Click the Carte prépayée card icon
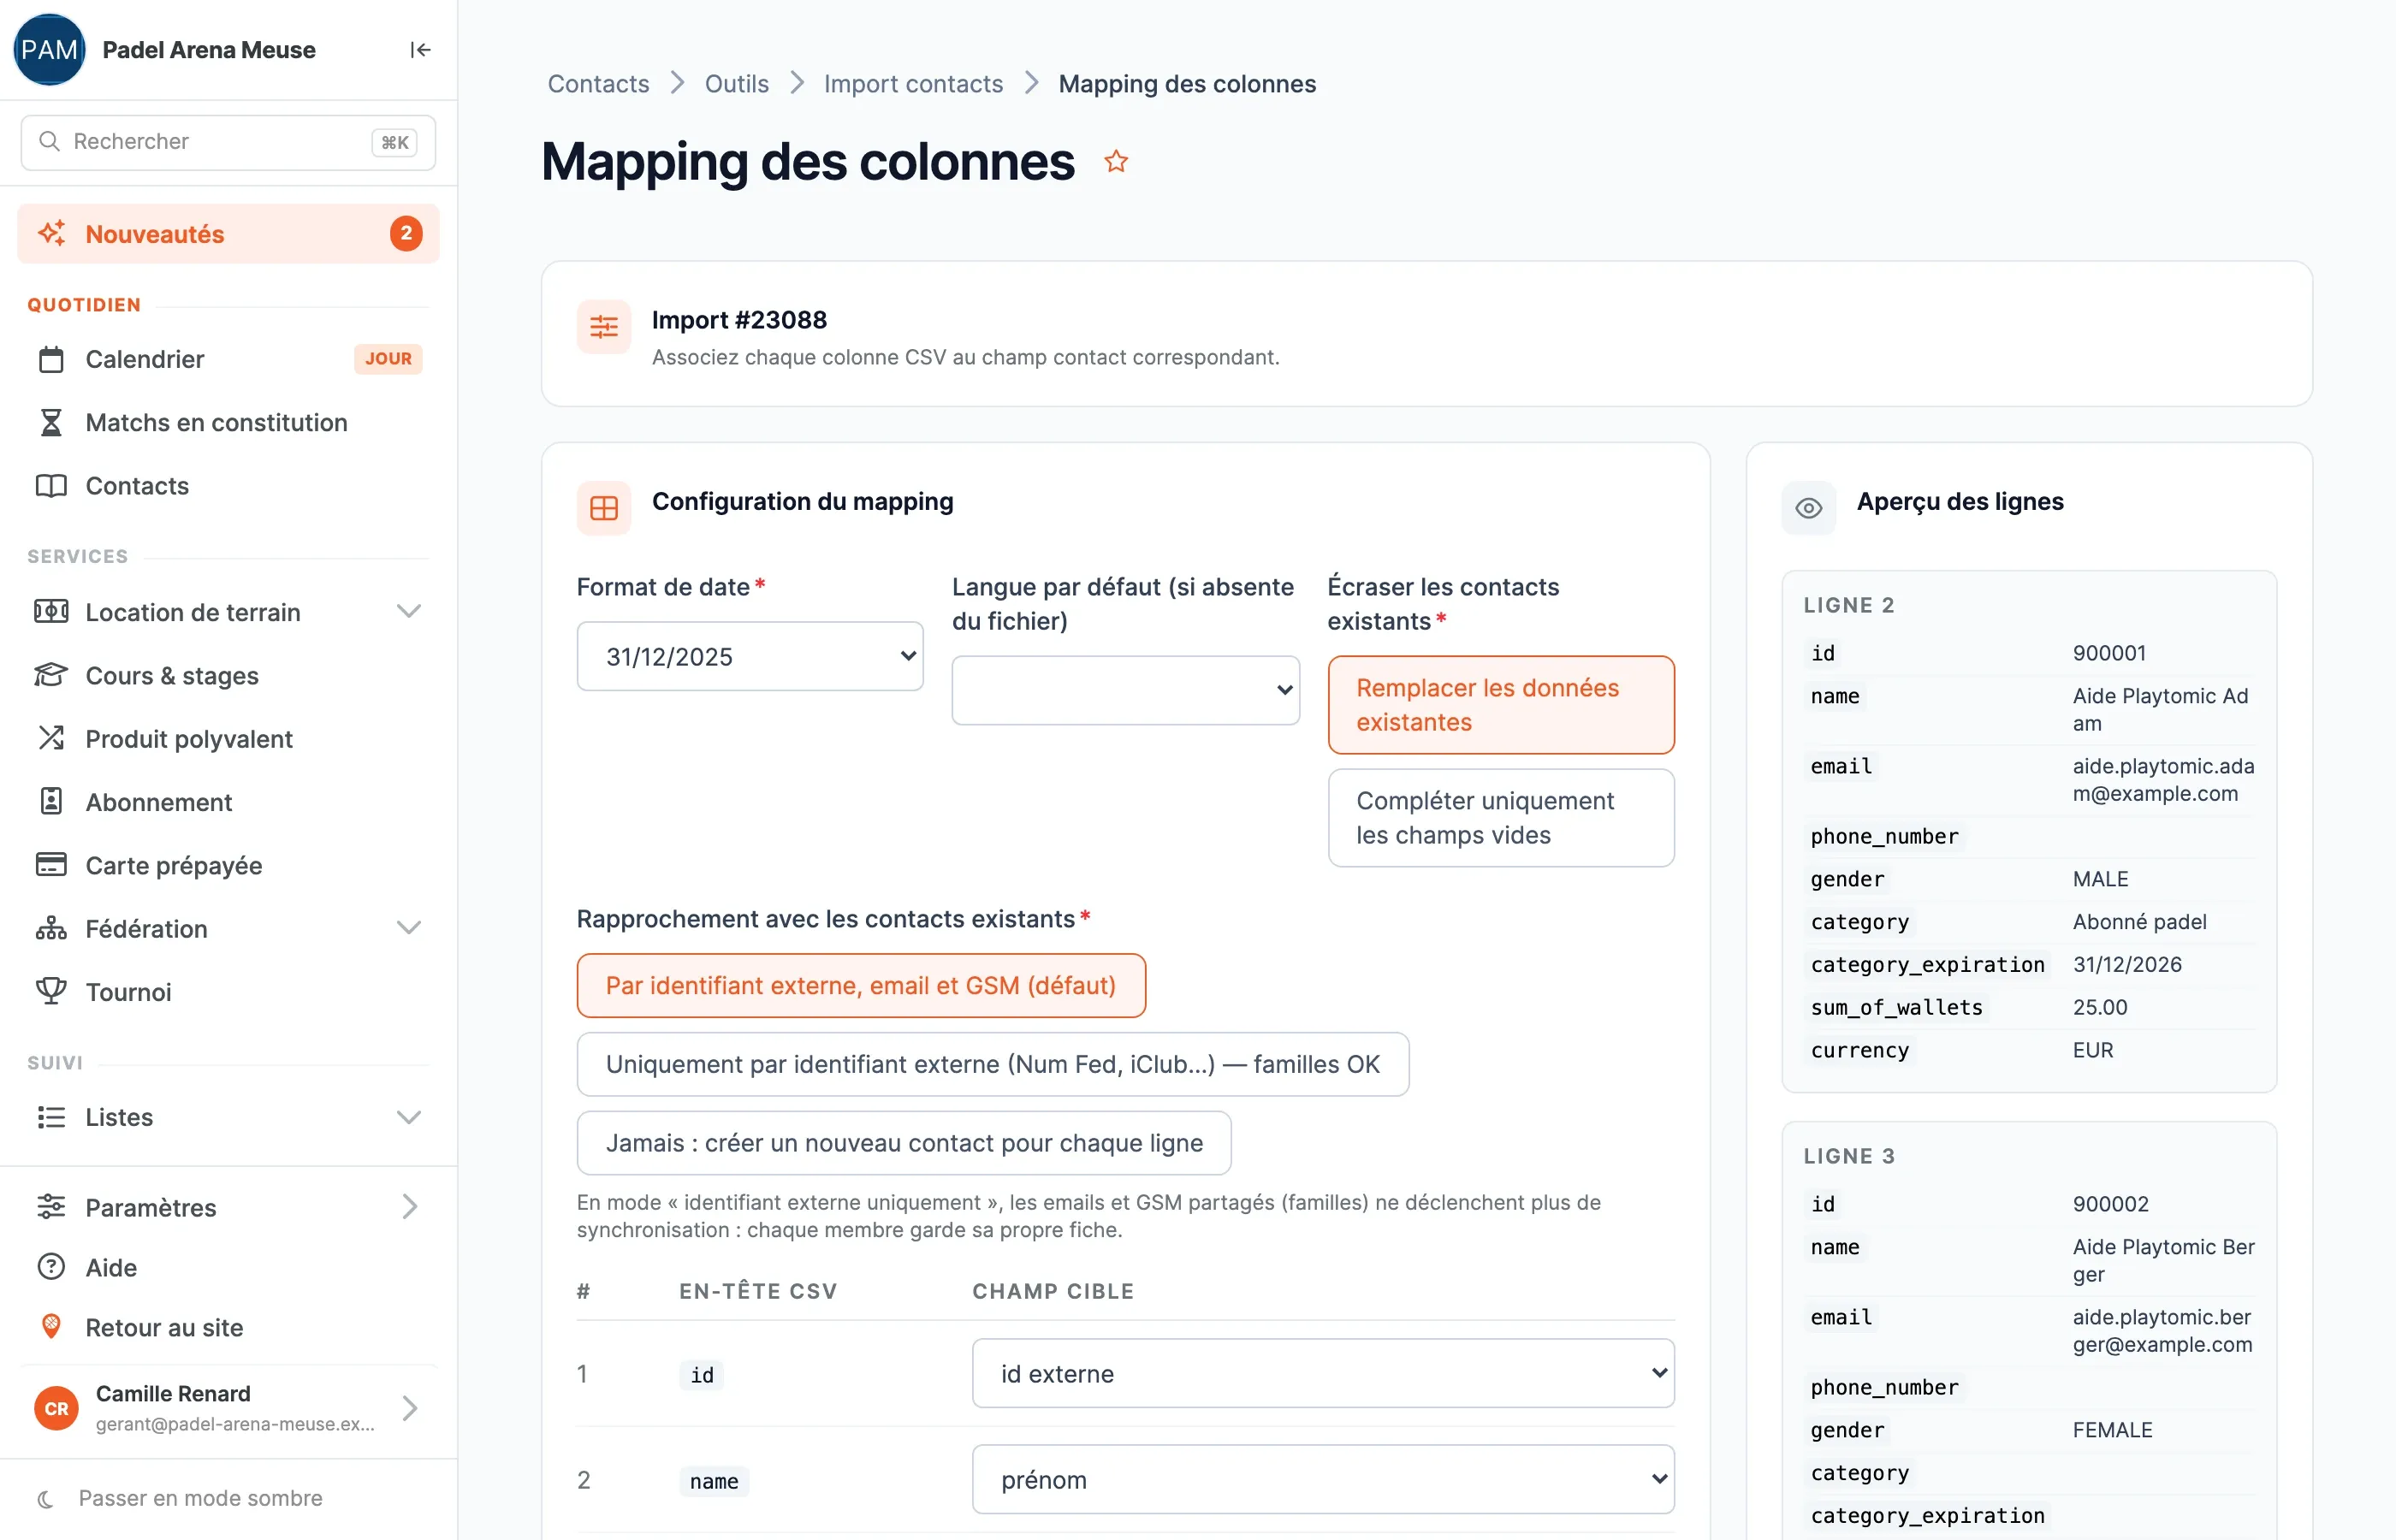The image size is (2396, 1540). pos(51,865)
